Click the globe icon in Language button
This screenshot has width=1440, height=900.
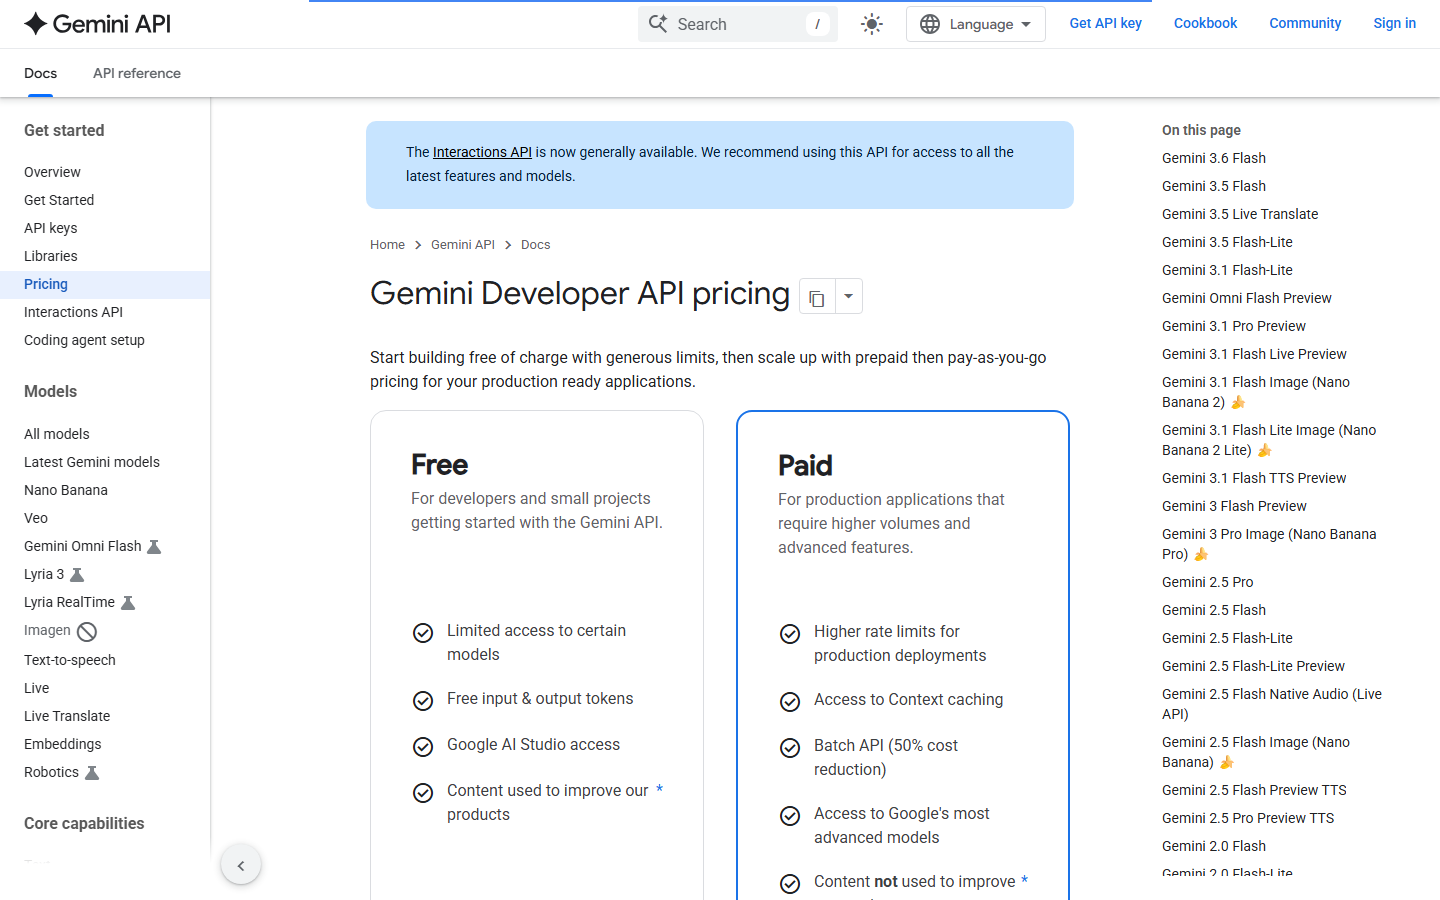pyautogui.click(x=930, y=24)
